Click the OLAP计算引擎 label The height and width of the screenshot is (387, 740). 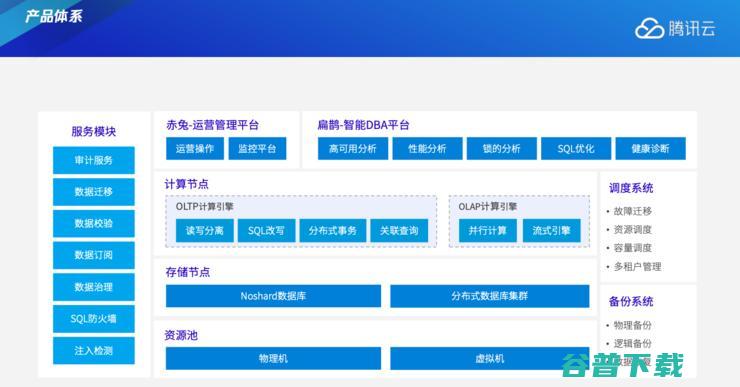tap(488, 206)
